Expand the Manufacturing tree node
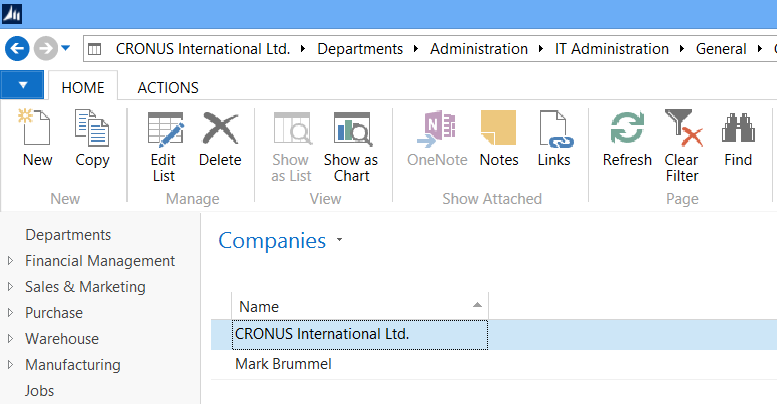The image size is (777, 404). click(11, 365)
